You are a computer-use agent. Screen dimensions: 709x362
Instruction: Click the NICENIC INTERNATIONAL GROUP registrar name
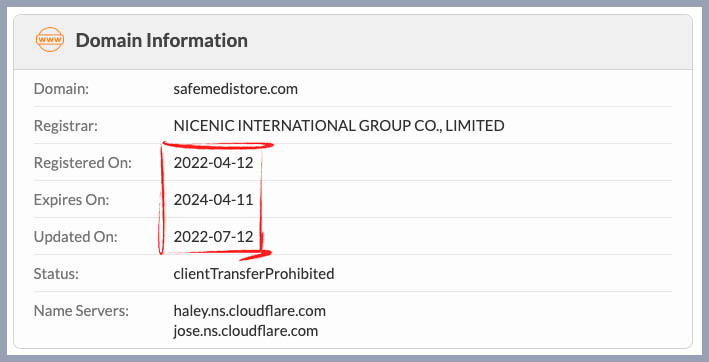point(339,125)
